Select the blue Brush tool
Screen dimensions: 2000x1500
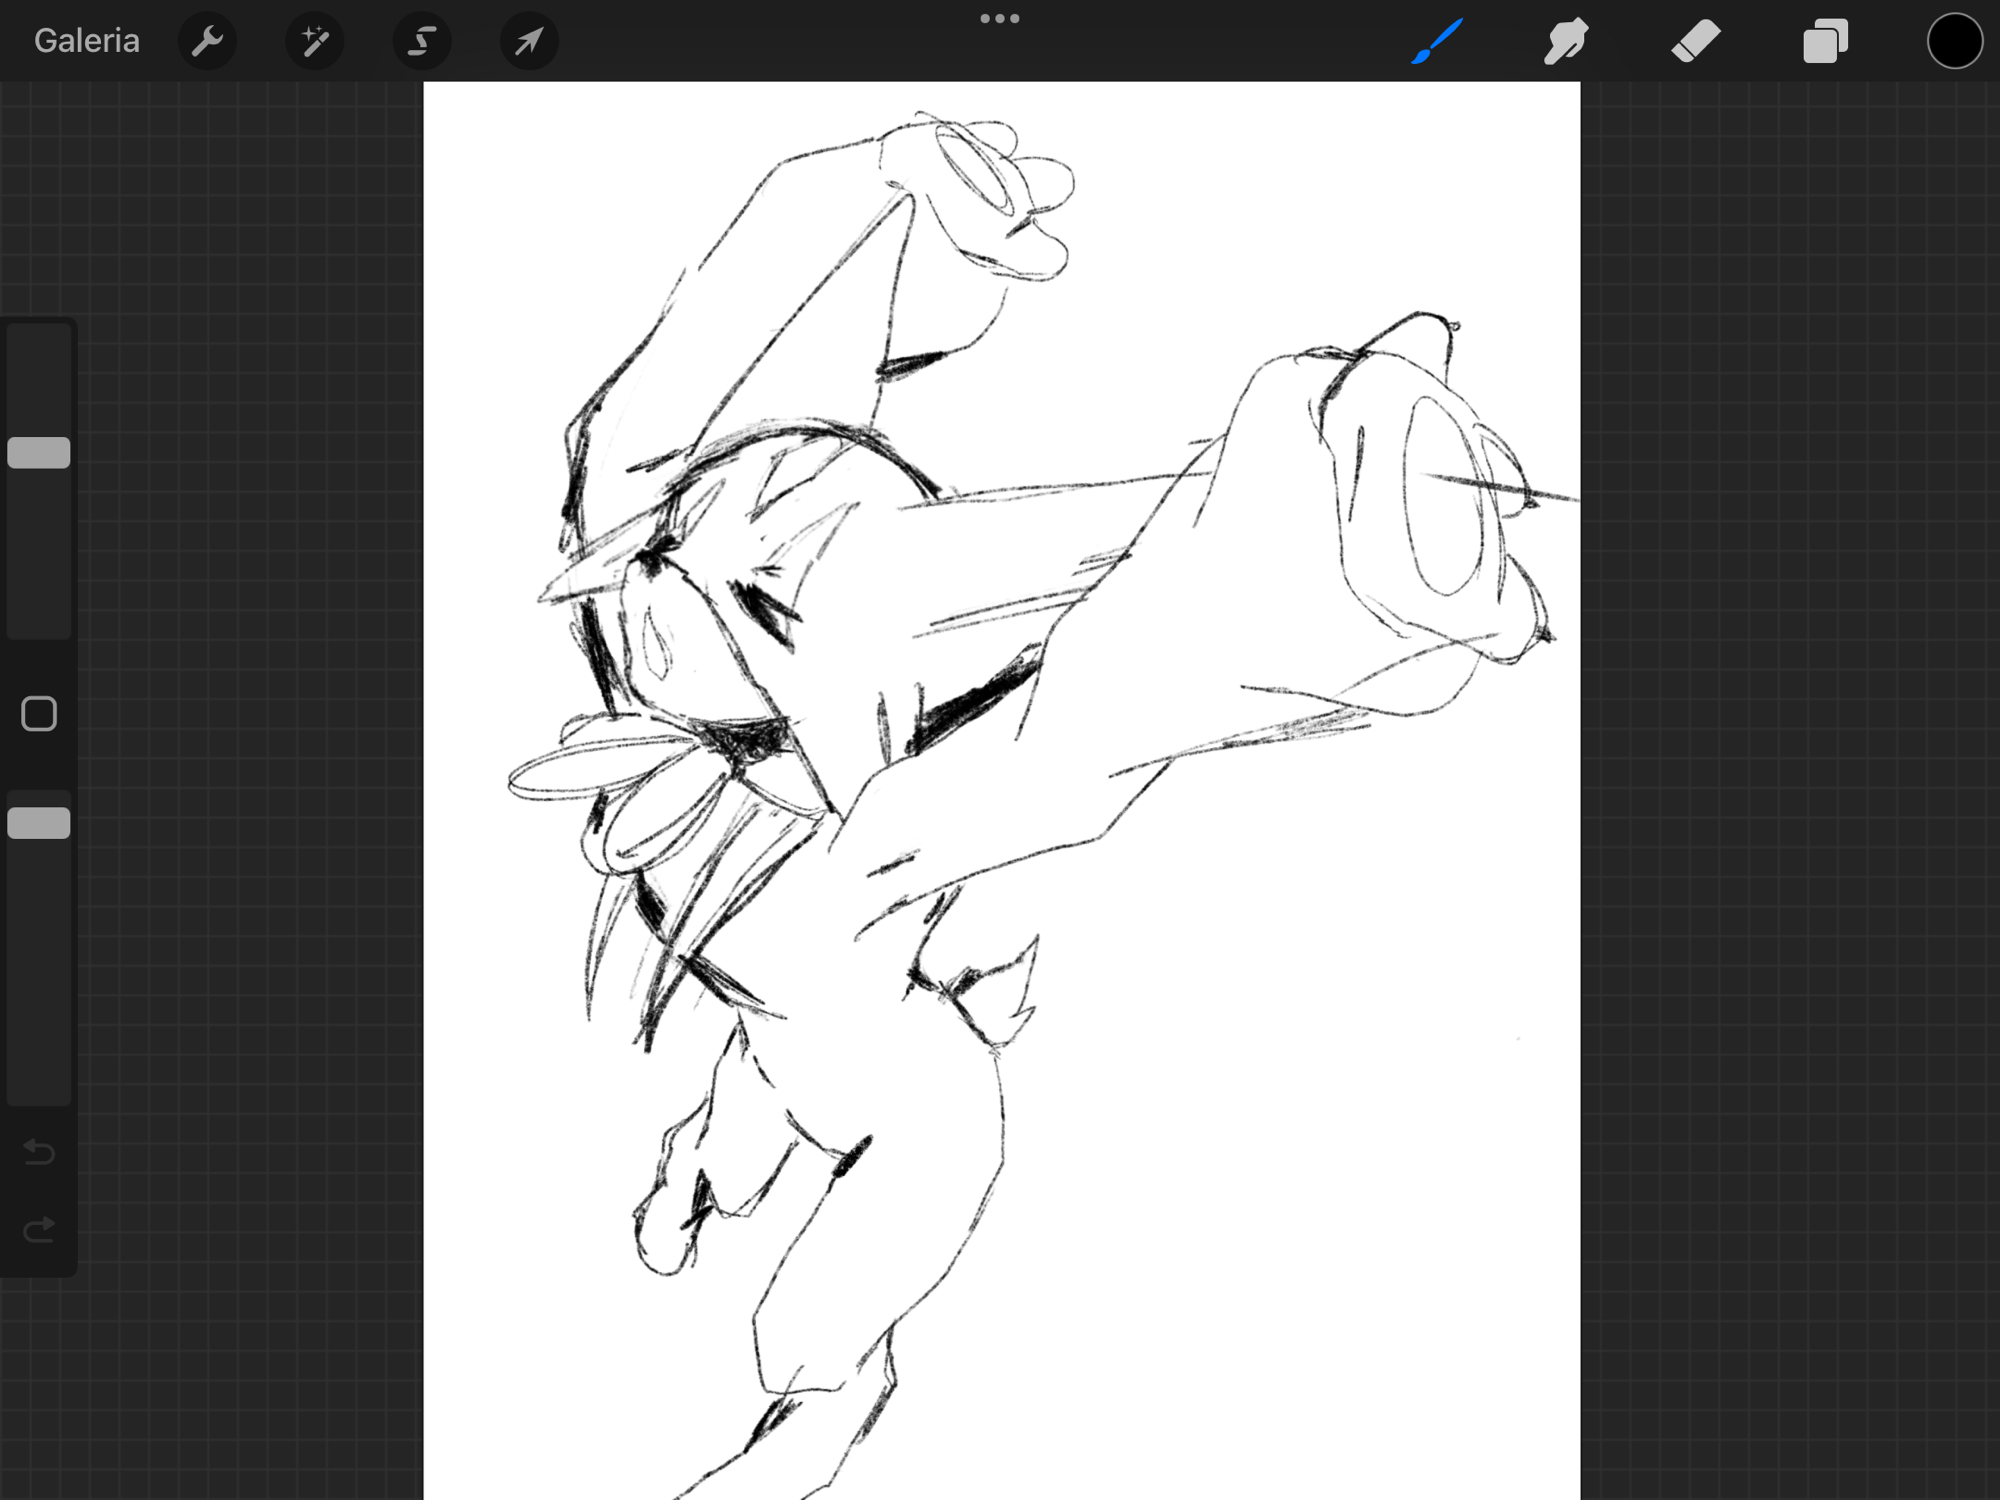(x=1437, y=41)
